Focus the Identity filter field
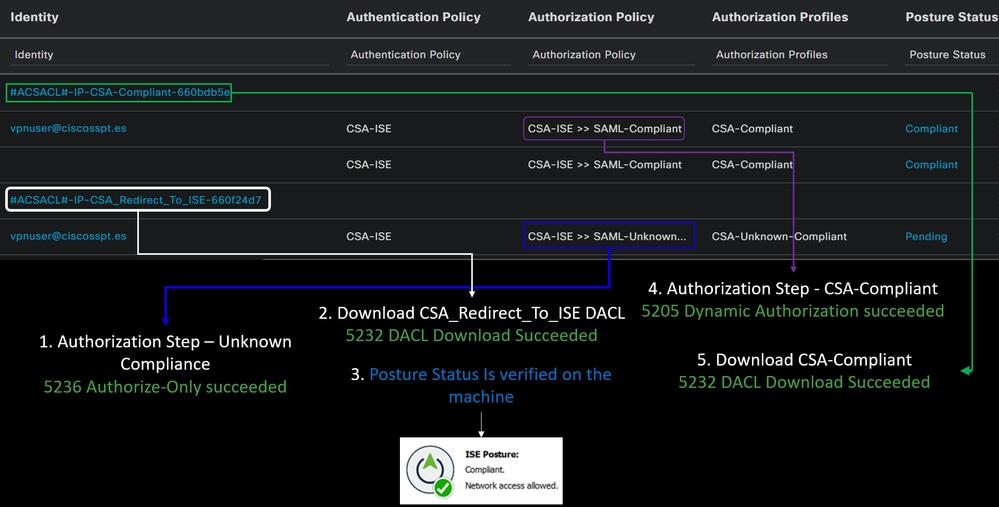999x507 pixels. click(170, 55)
